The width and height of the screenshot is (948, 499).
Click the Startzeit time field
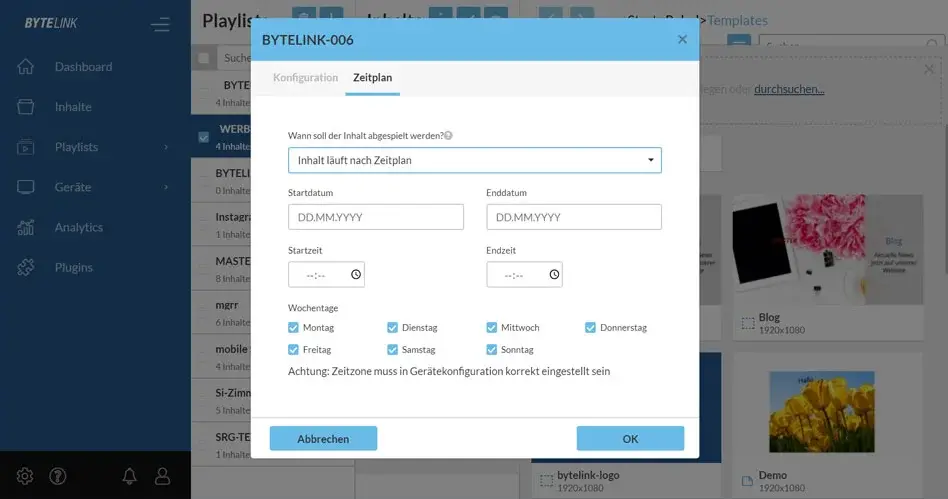click(326, 275)
